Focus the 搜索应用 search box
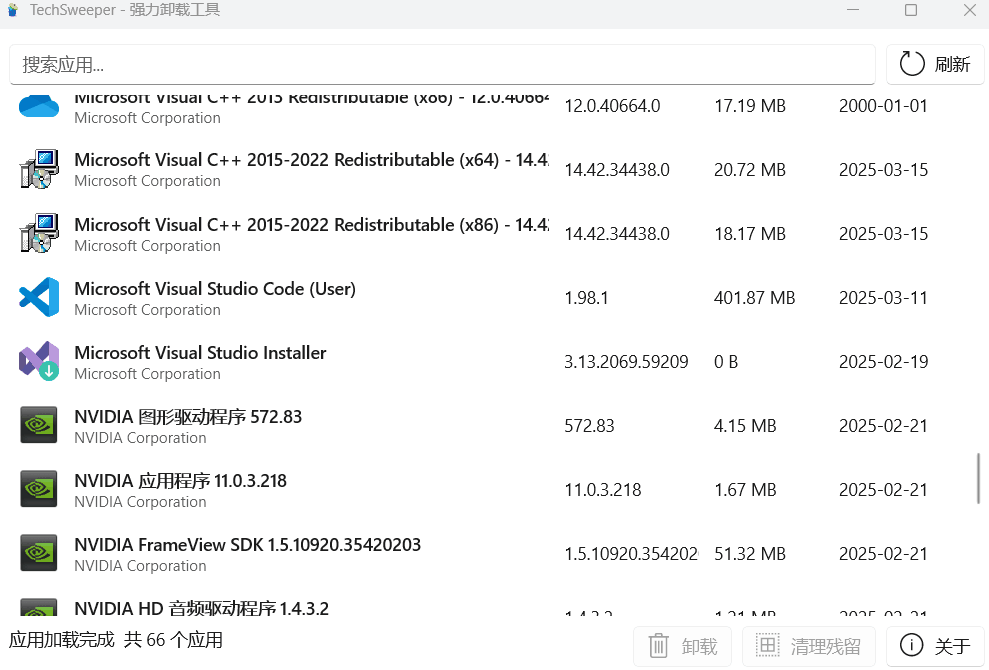 pyautogui.click(x=442, y=64)
